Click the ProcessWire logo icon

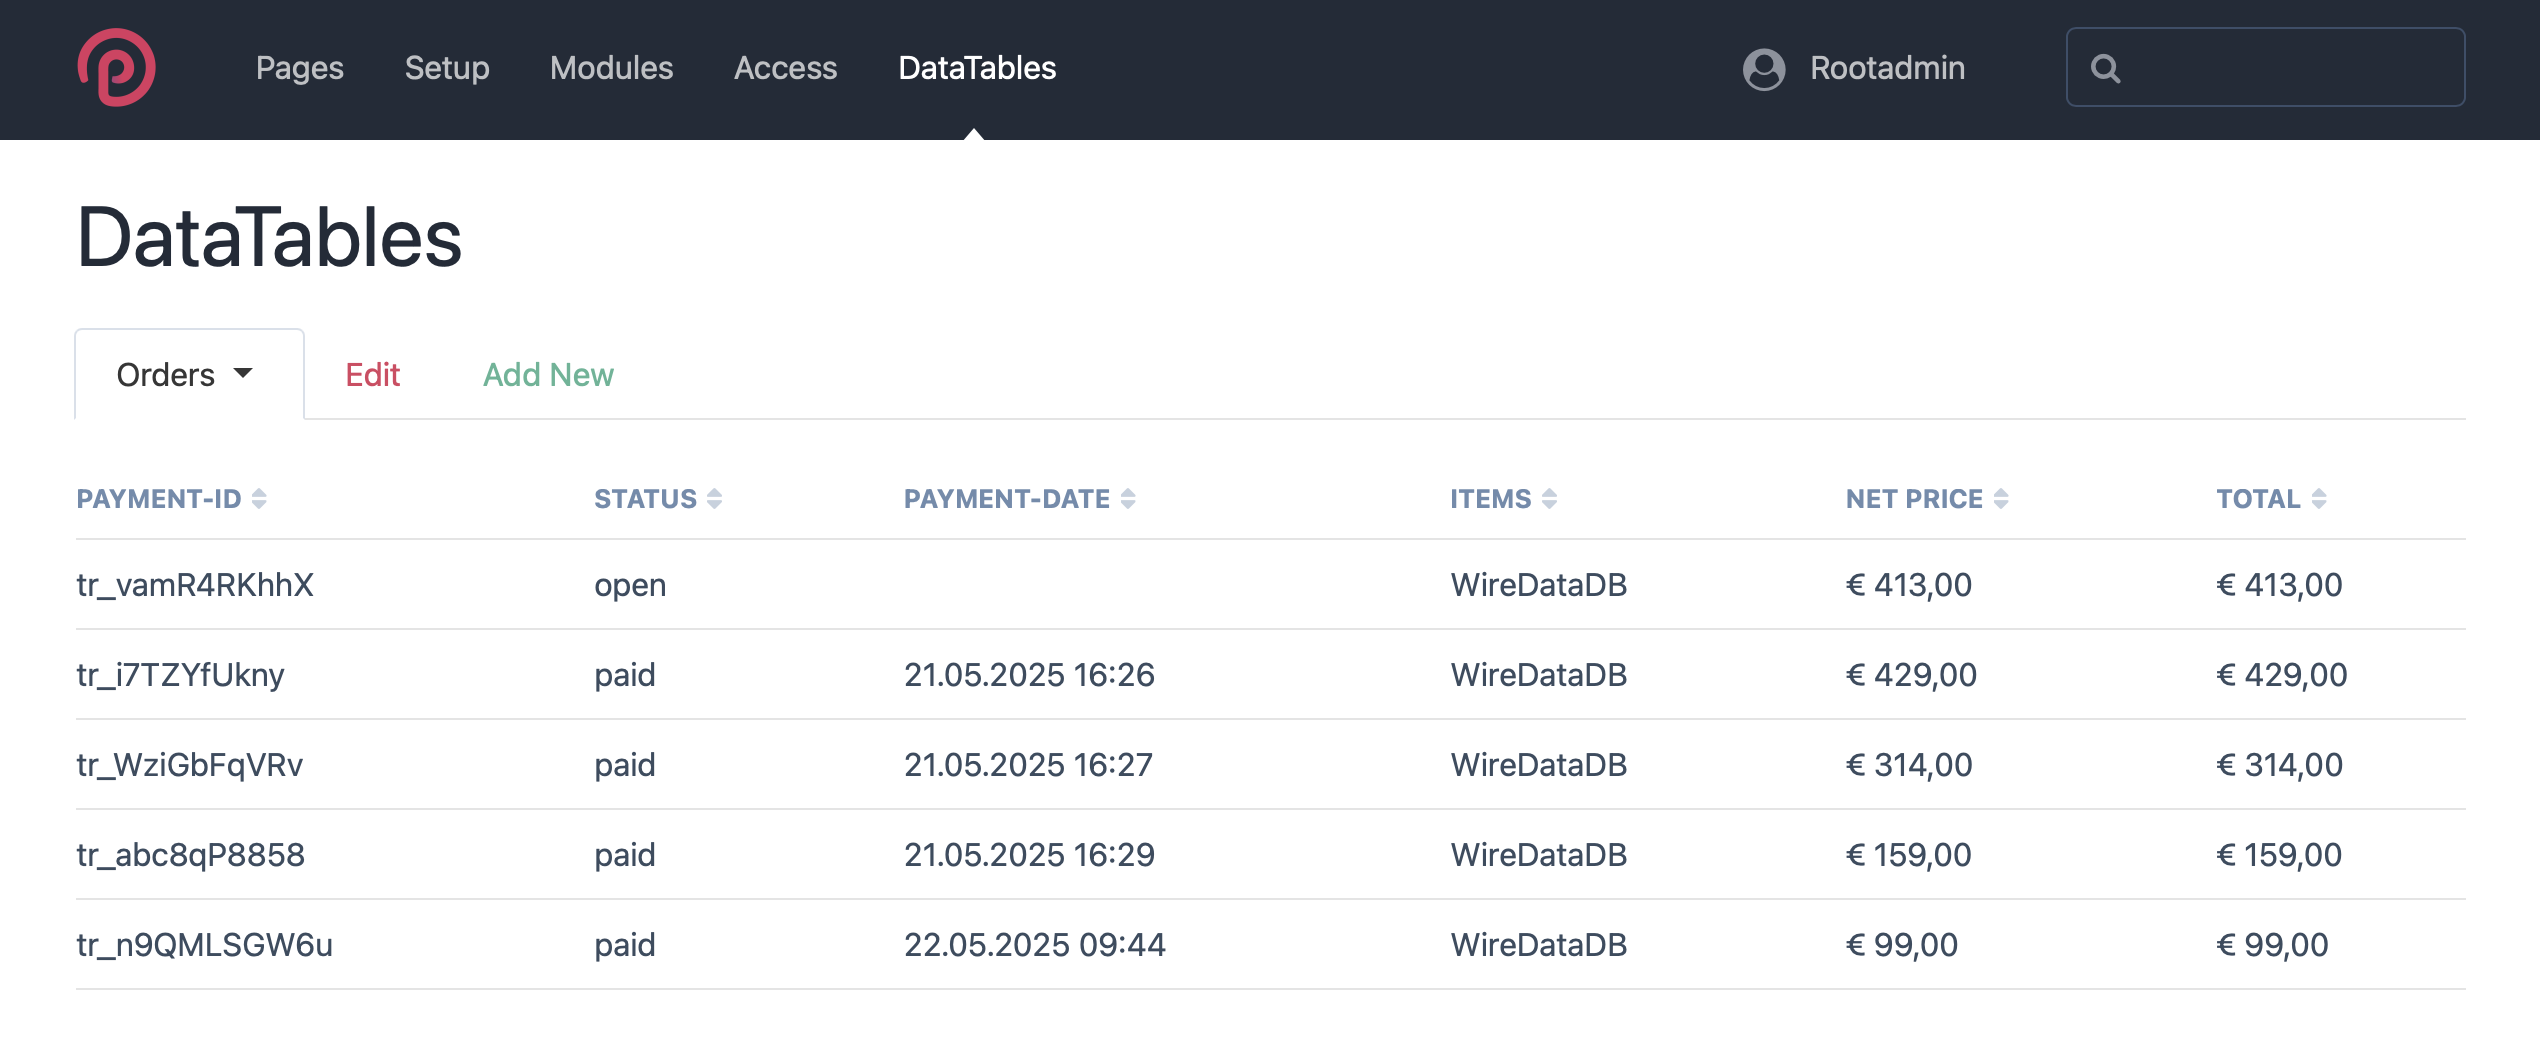pyautogui.click(x=117, y=67)
